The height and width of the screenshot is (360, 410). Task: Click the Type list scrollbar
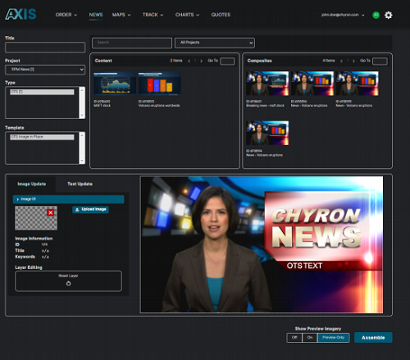82,102
